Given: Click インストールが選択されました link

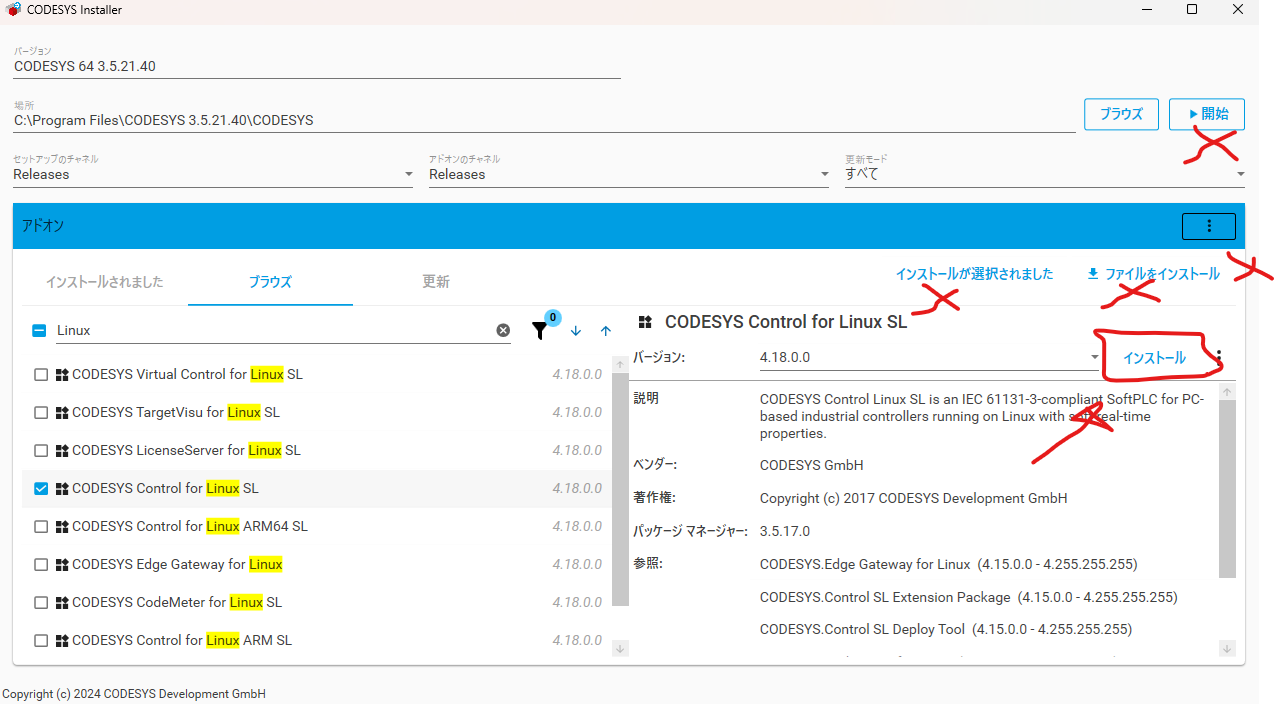Looking at the screenshot, I should point(974,274).
